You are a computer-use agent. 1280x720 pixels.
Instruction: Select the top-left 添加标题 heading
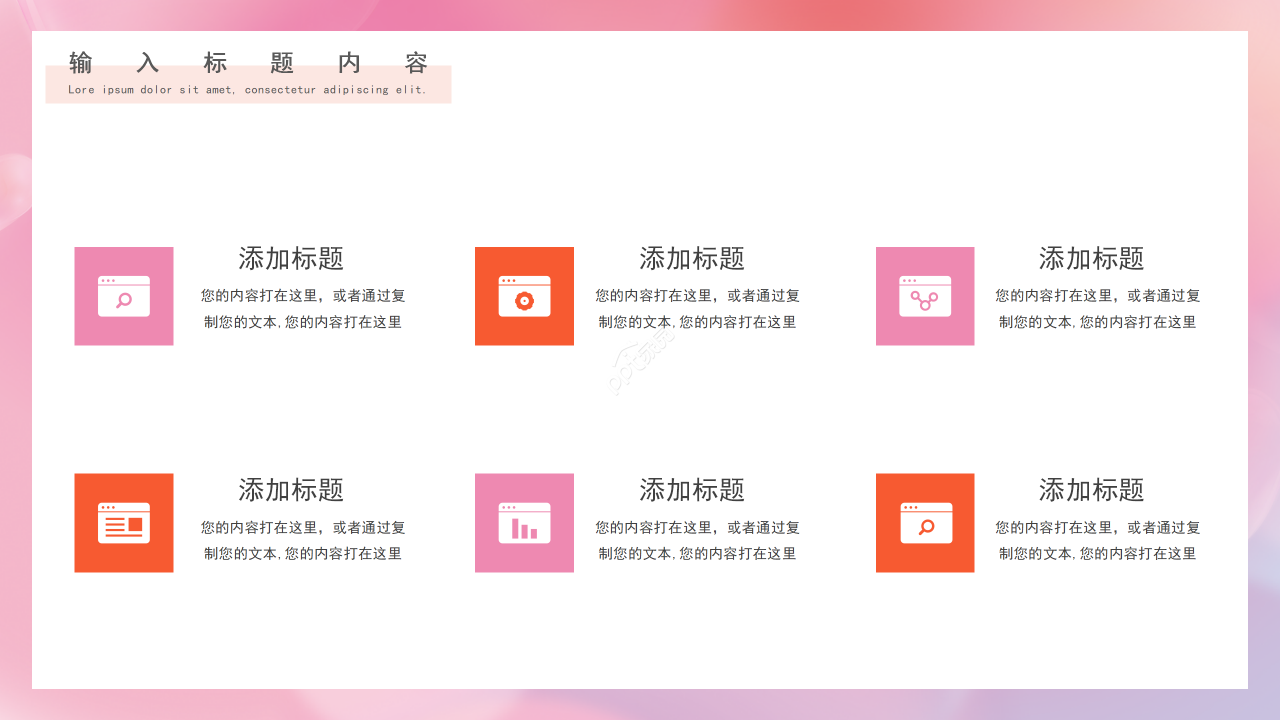click(x=288, y=259)
